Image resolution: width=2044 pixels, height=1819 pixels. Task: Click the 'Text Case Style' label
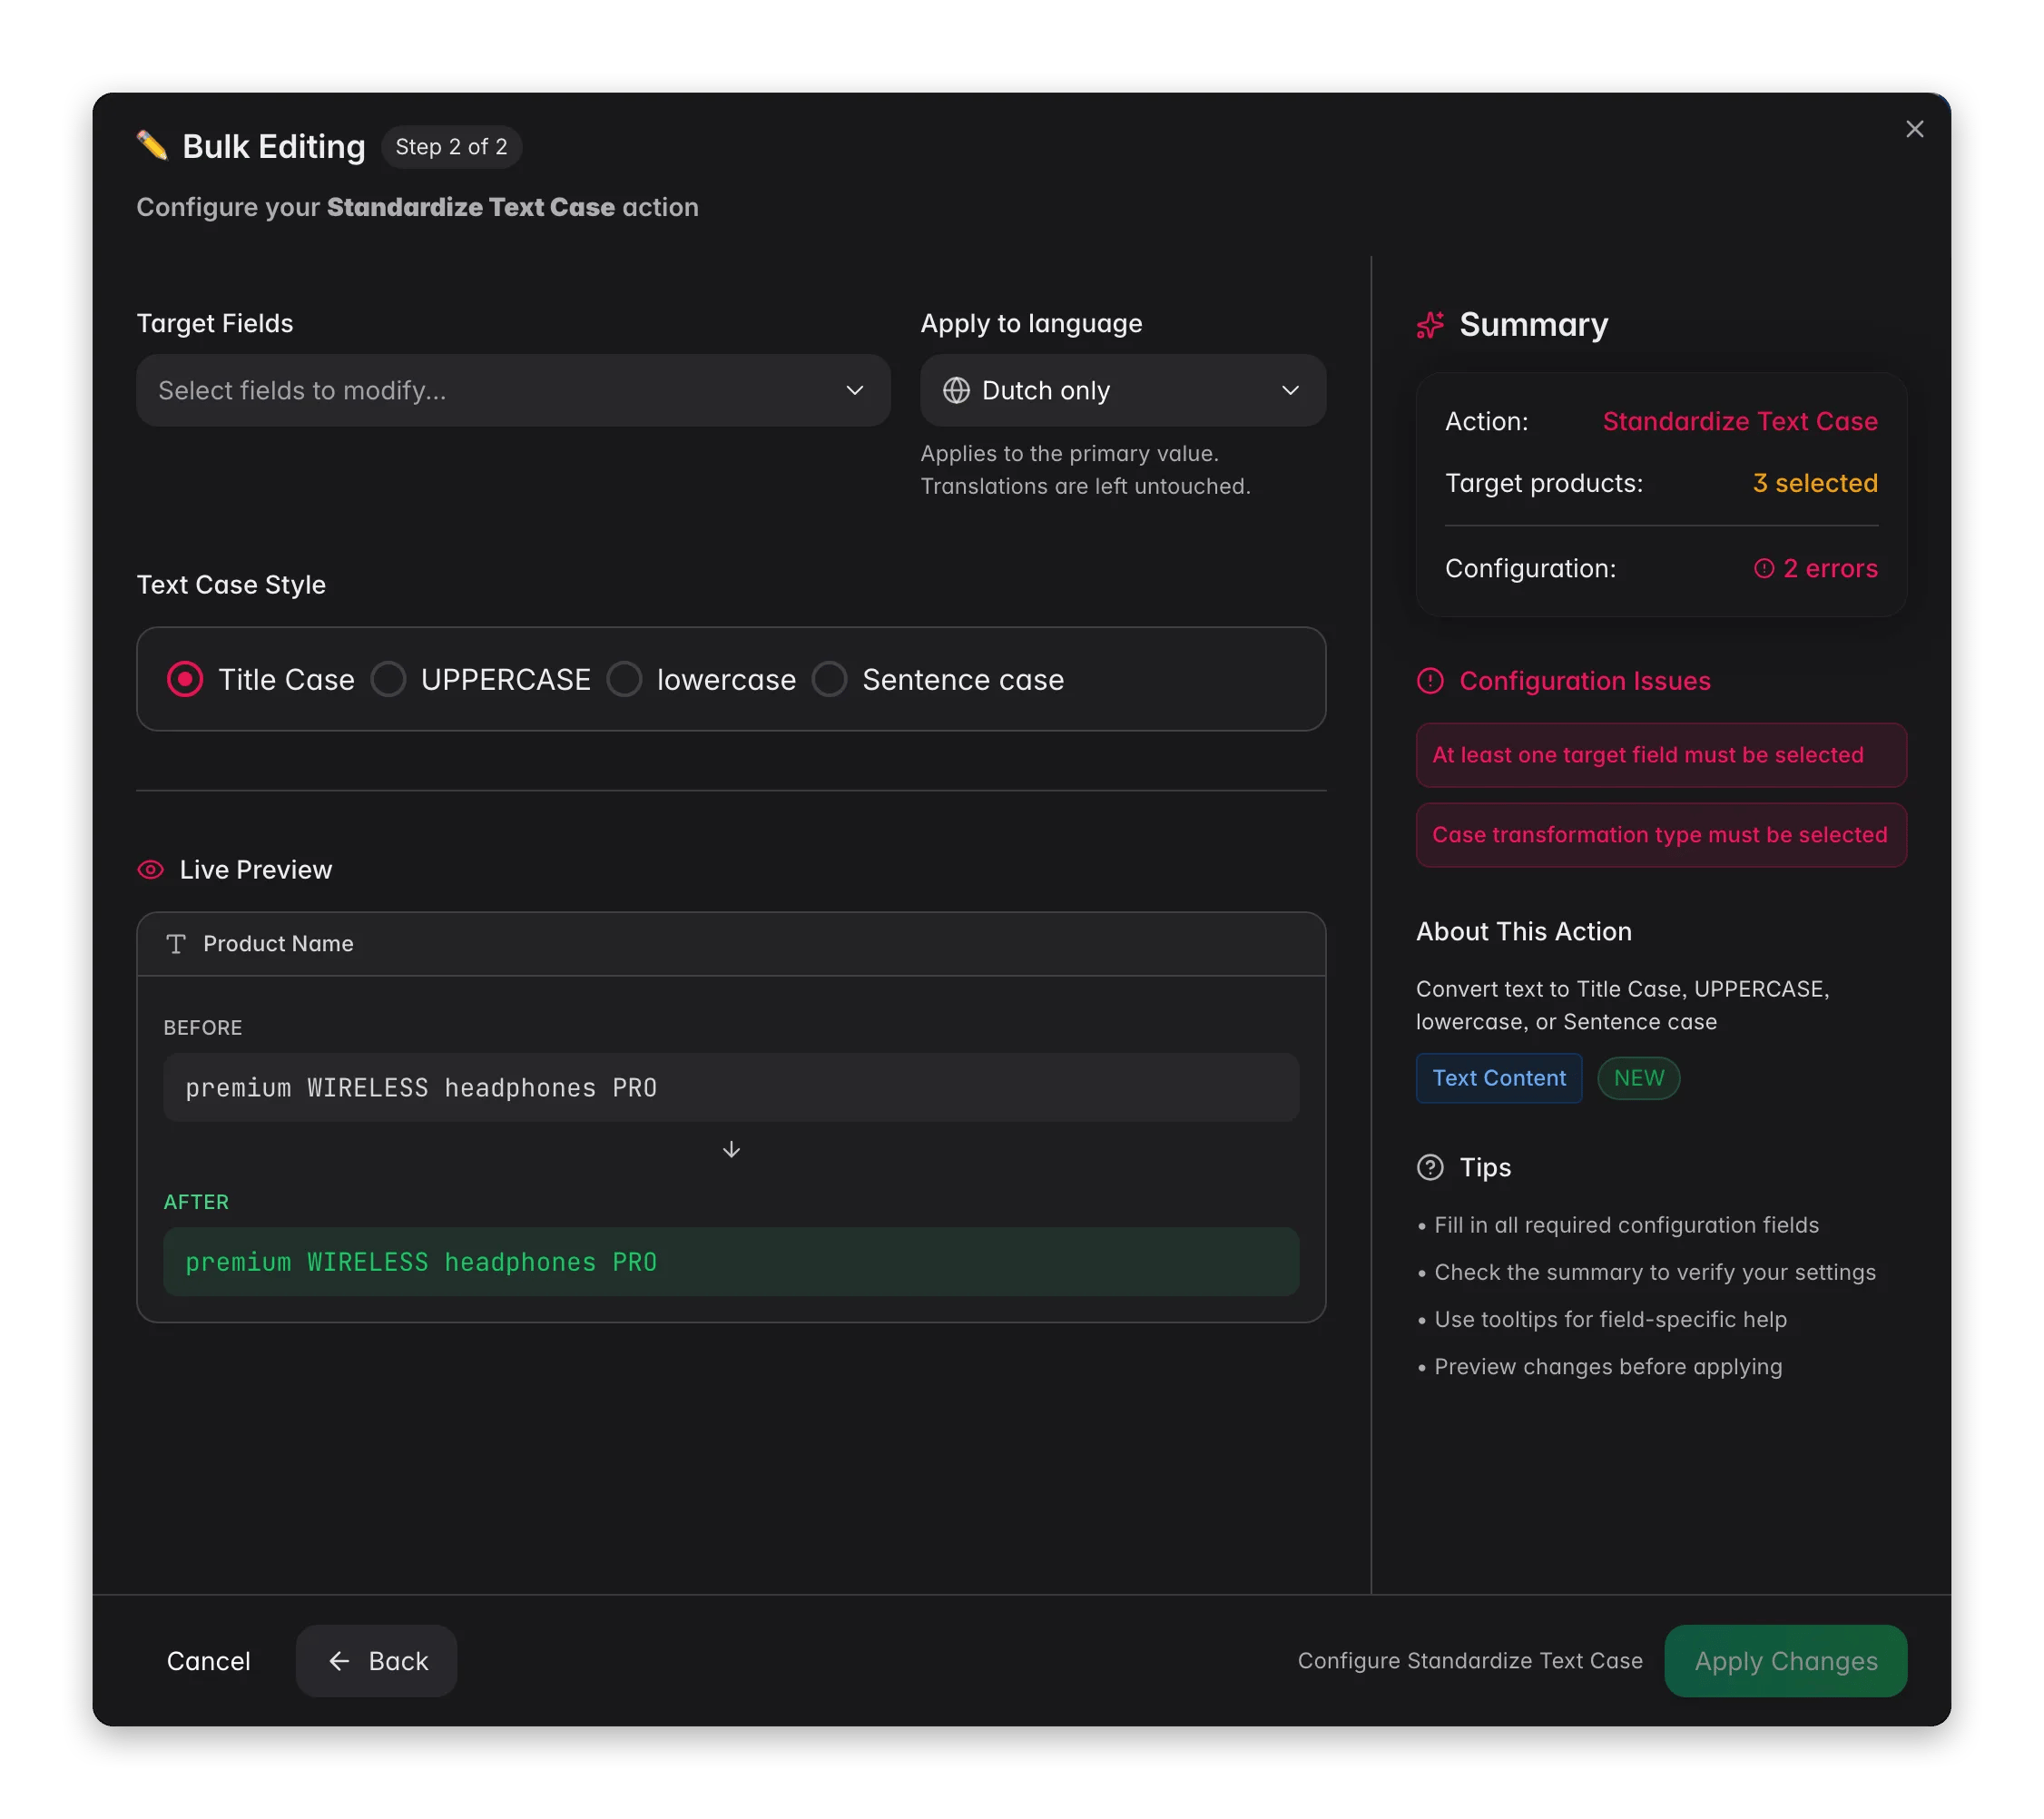point(231,585)
